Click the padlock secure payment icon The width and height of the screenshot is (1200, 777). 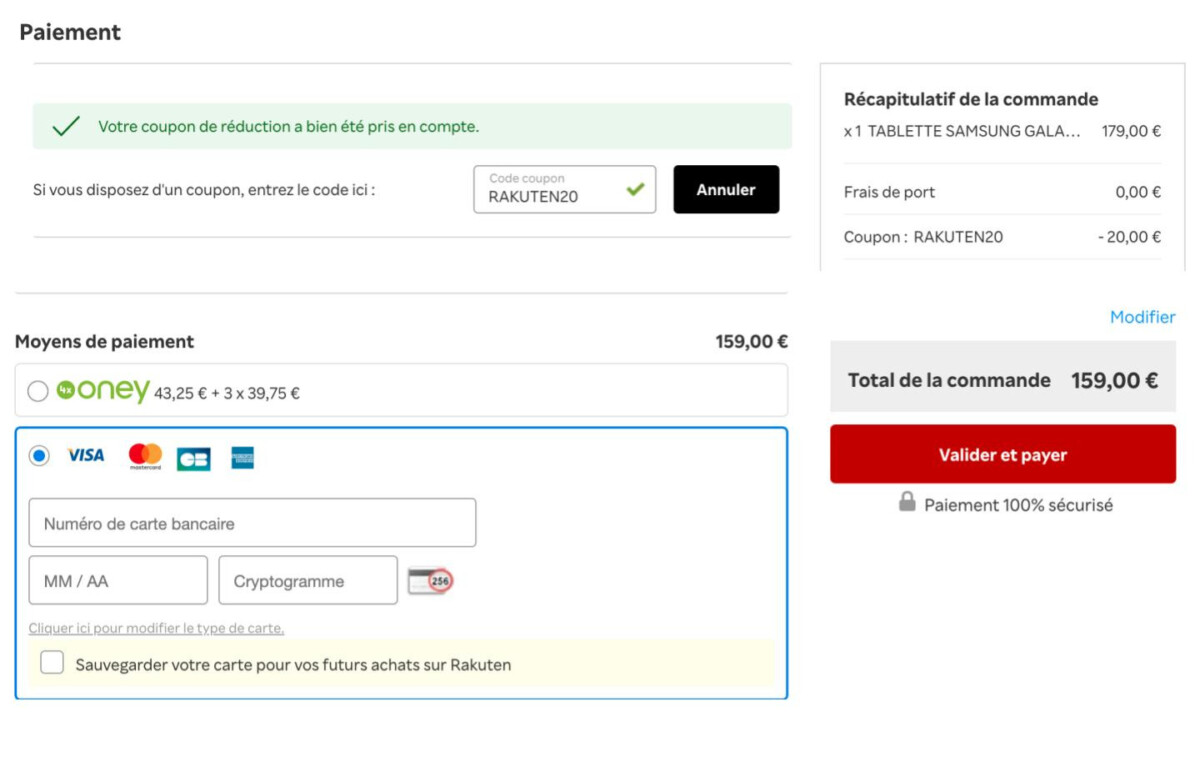(x=907, y=502)
